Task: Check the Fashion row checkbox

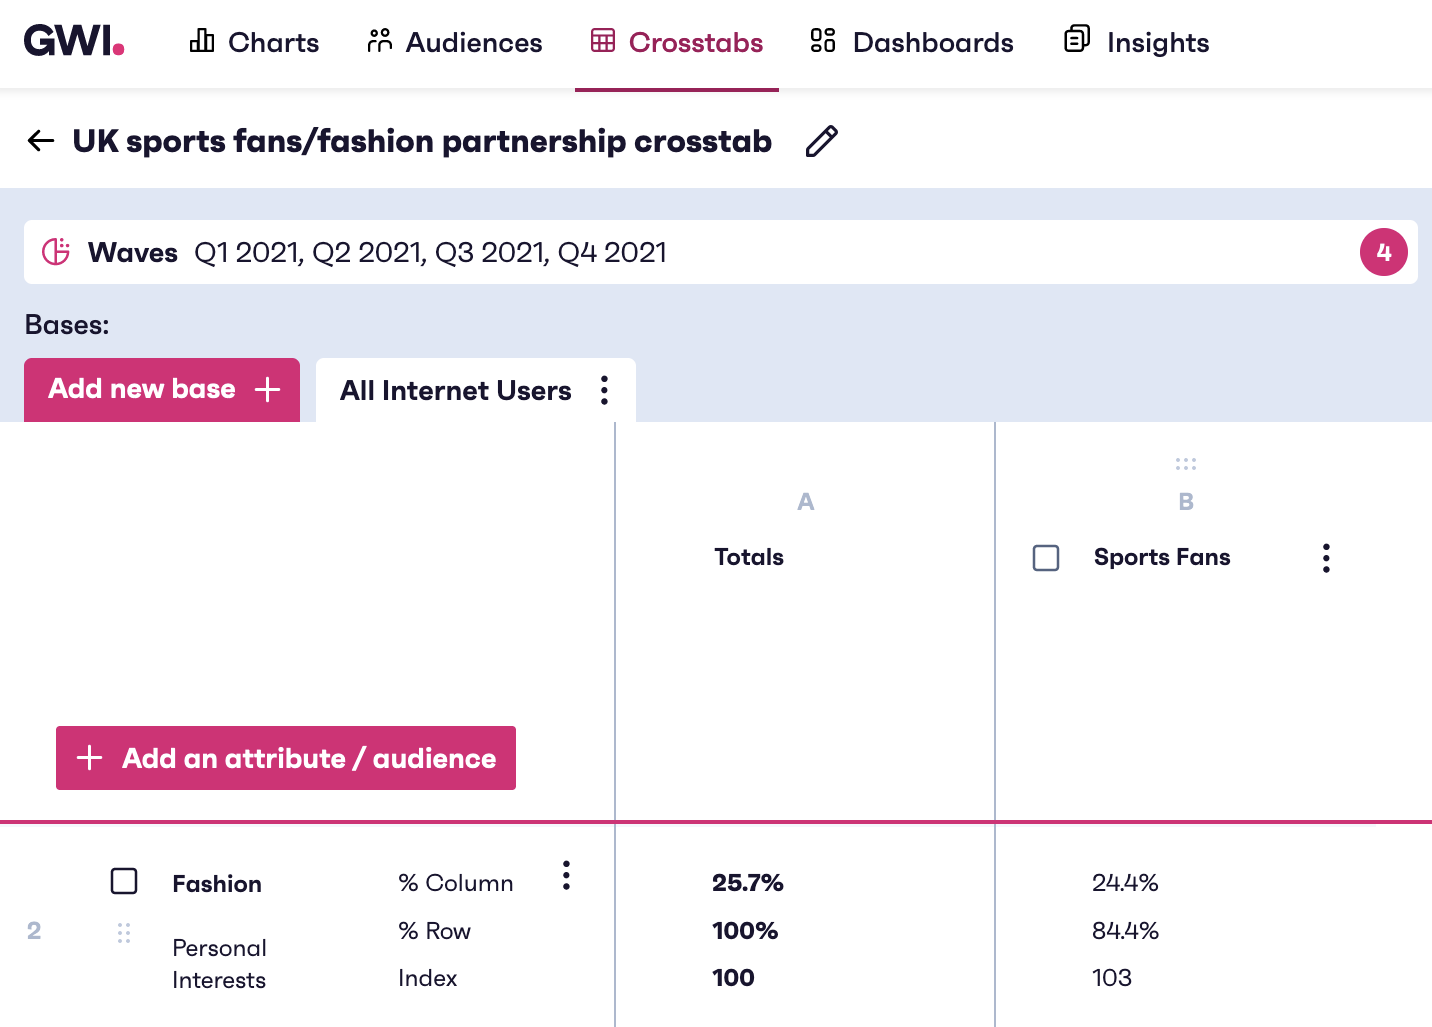Action: (124, 881)
